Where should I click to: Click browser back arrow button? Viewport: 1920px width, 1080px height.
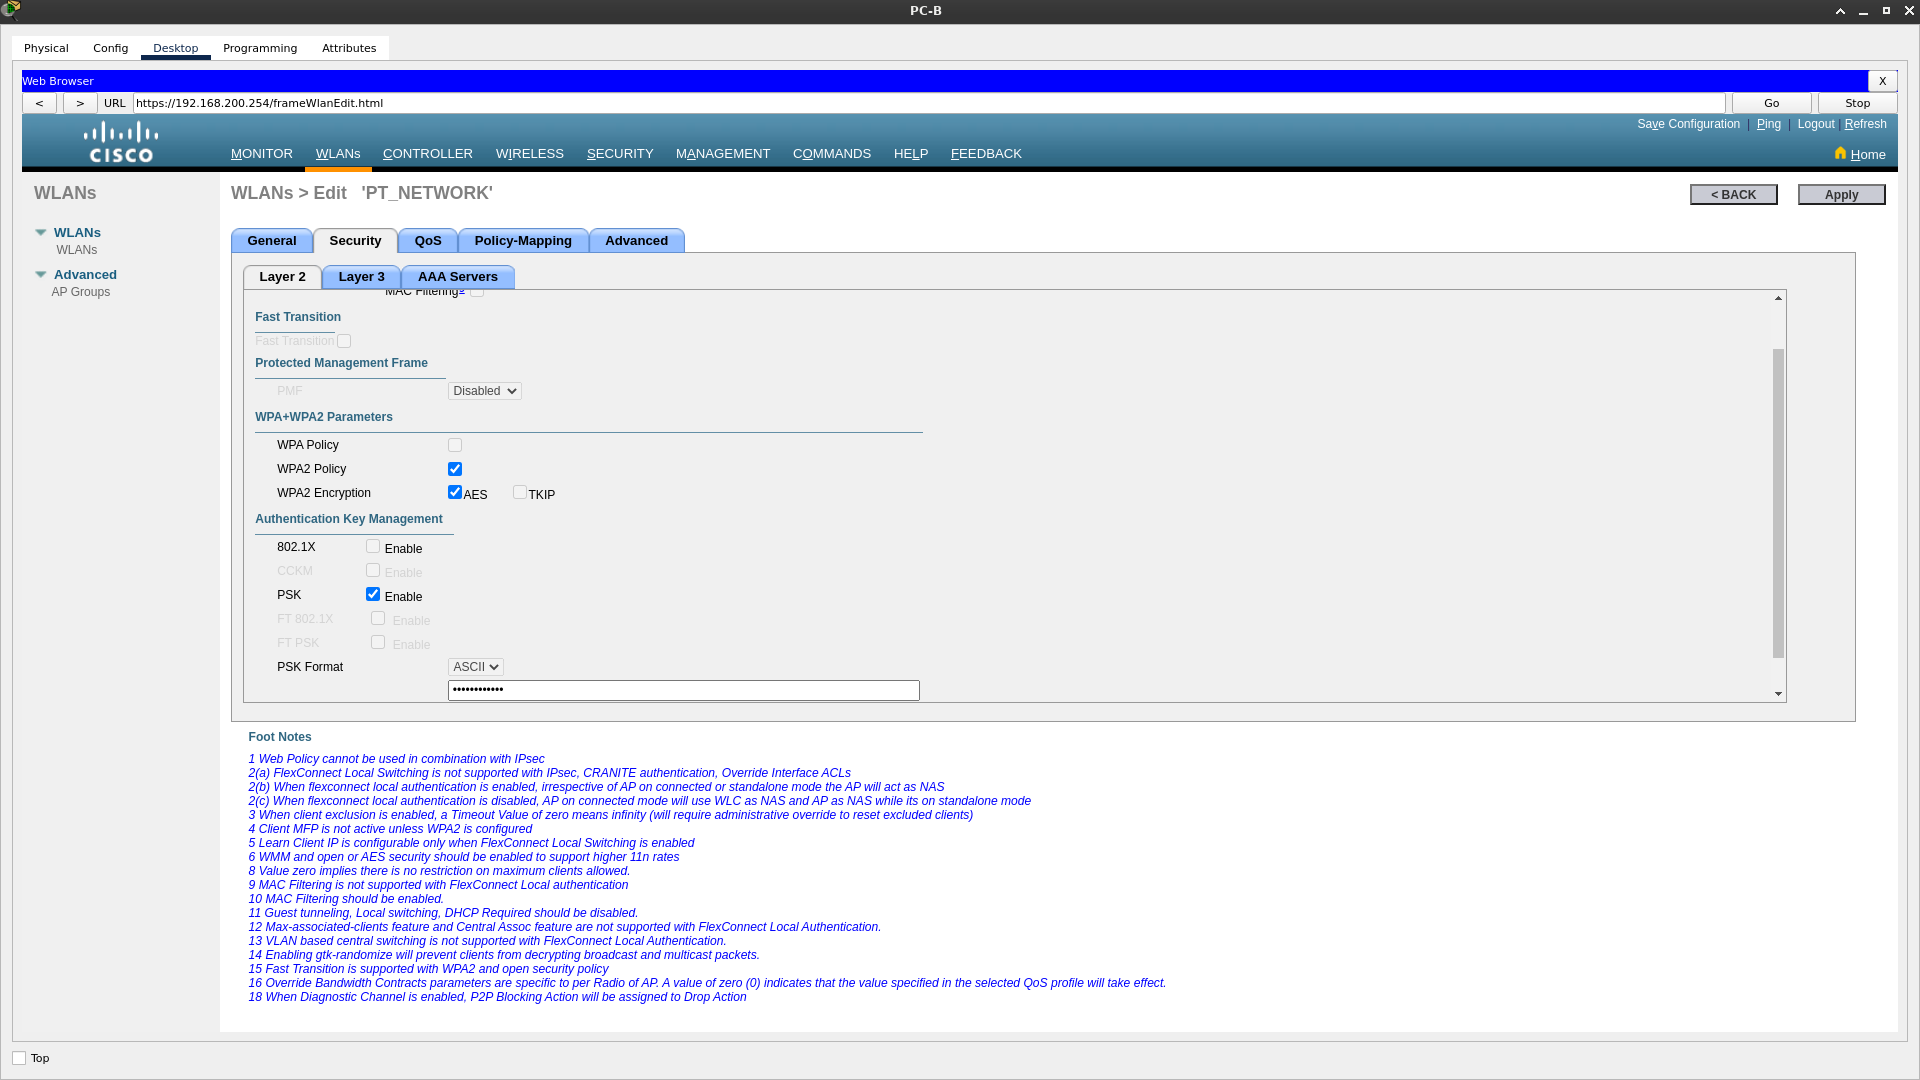[39, 103]
